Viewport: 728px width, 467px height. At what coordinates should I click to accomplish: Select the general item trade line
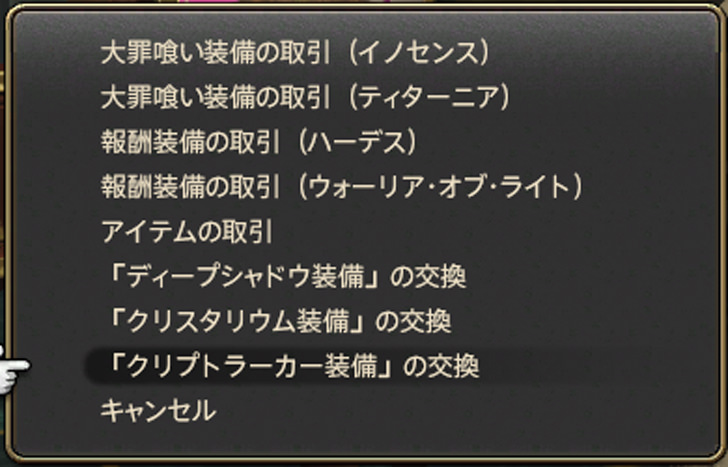(x=187, y=232)
